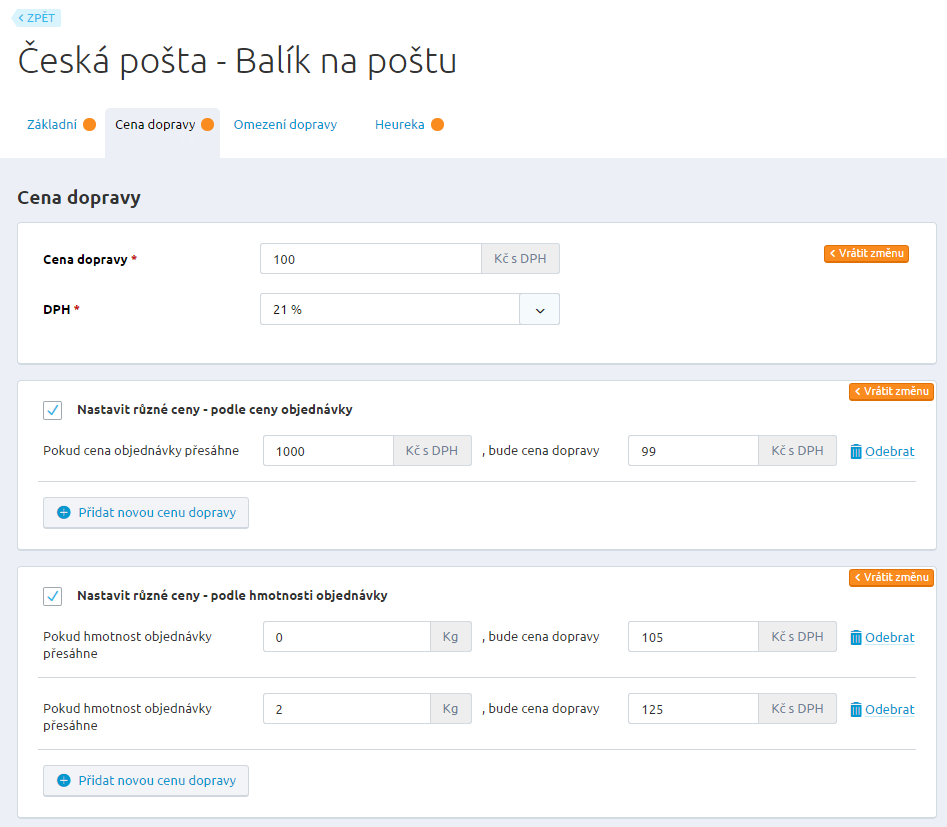The width and height of the screenshot is (947, 827).
Task: Click weight threshold field with 2
Action: pos(347,709)
